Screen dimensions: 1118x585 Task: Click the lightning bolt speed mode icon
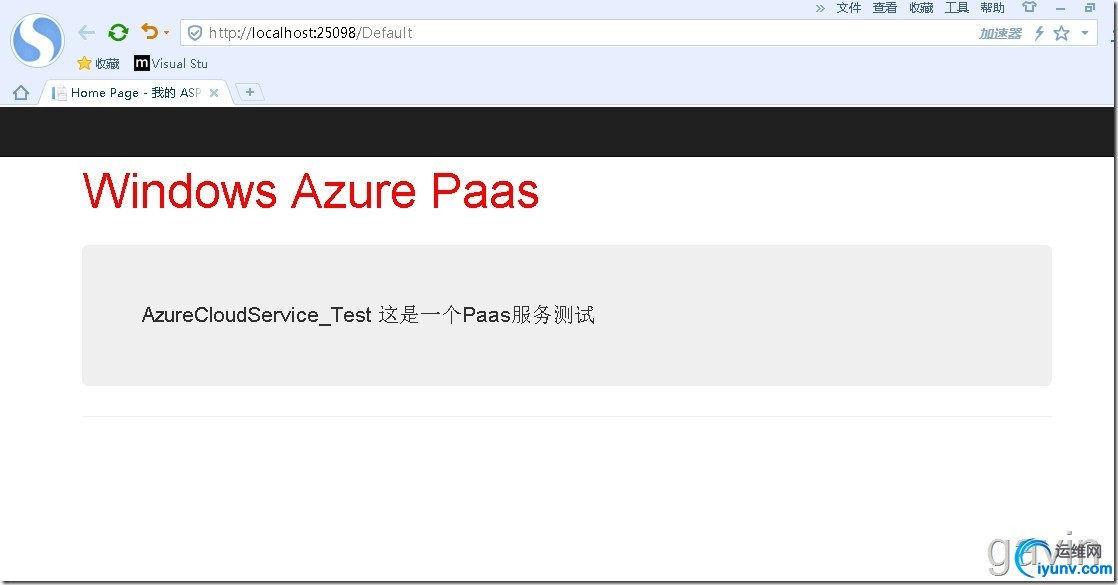pyautogui.click(x=1040, y=33)
